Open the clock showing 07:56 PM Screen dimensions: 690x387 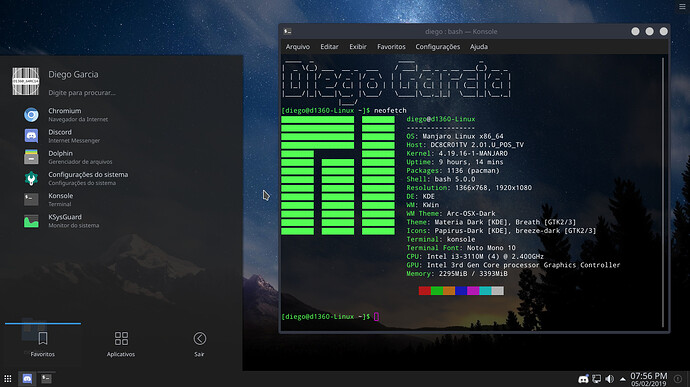[x=649, y=379]
